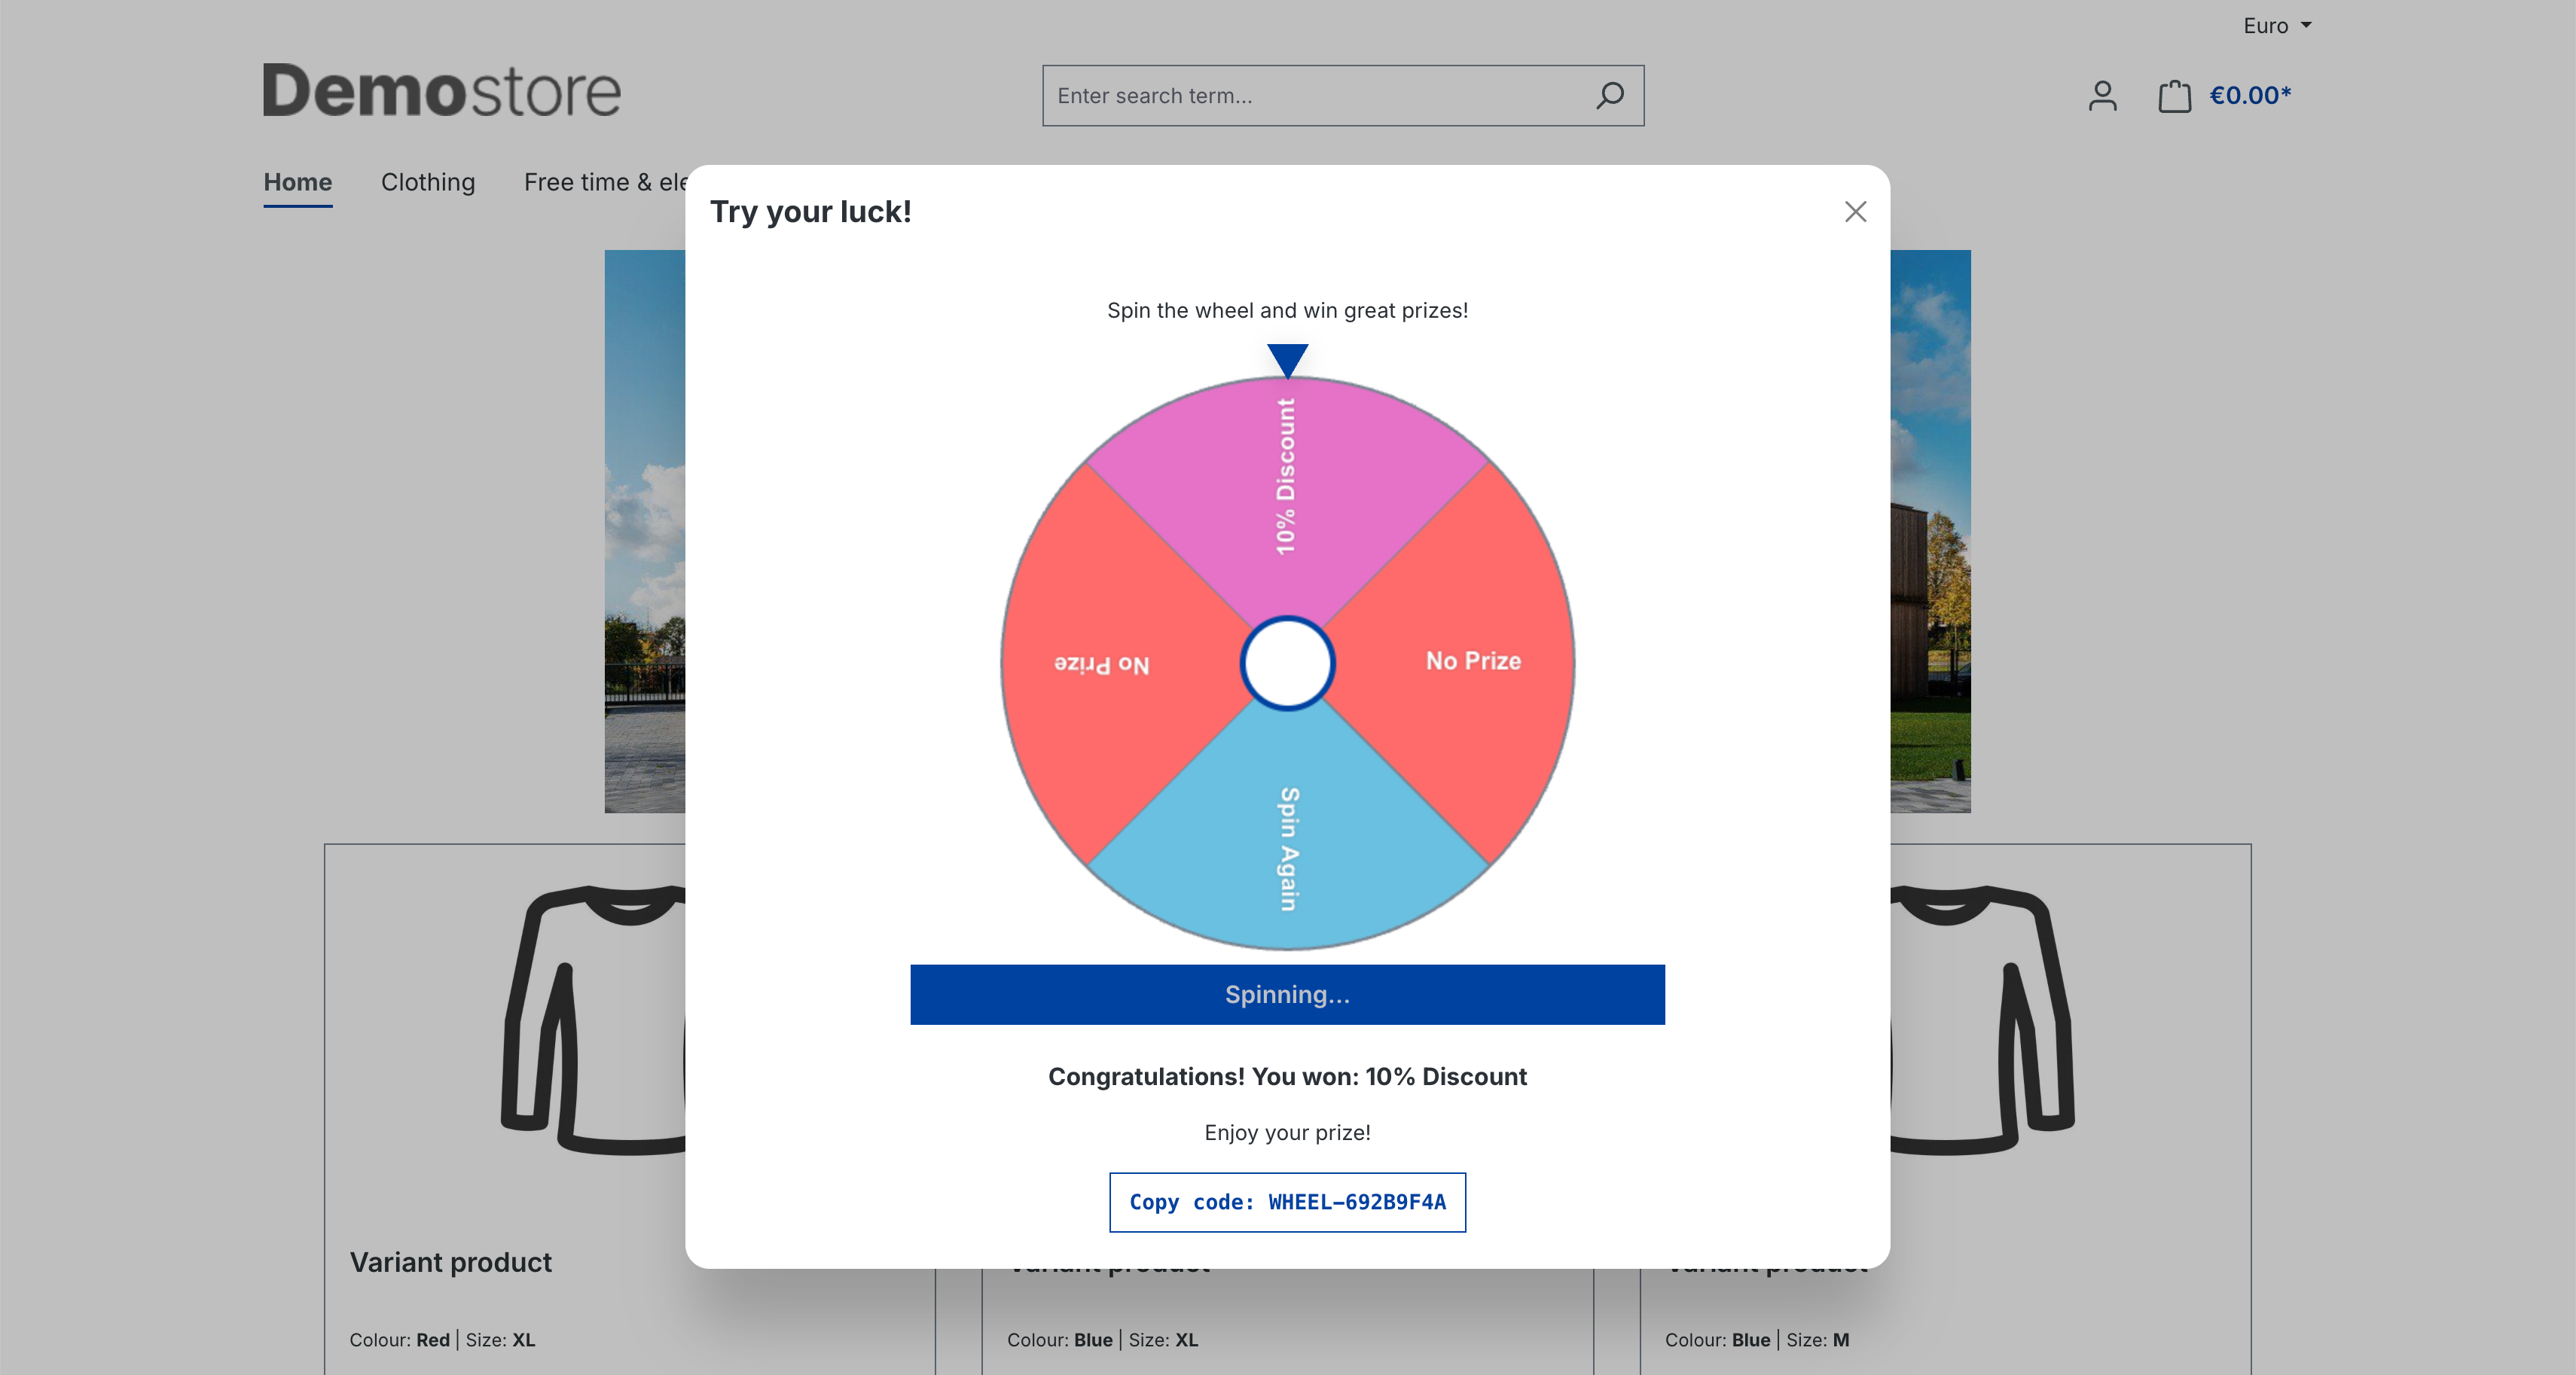The image size is (2576, 1375).
Task: Open the red XL Variant product title
Action: tap(450, 1262)
